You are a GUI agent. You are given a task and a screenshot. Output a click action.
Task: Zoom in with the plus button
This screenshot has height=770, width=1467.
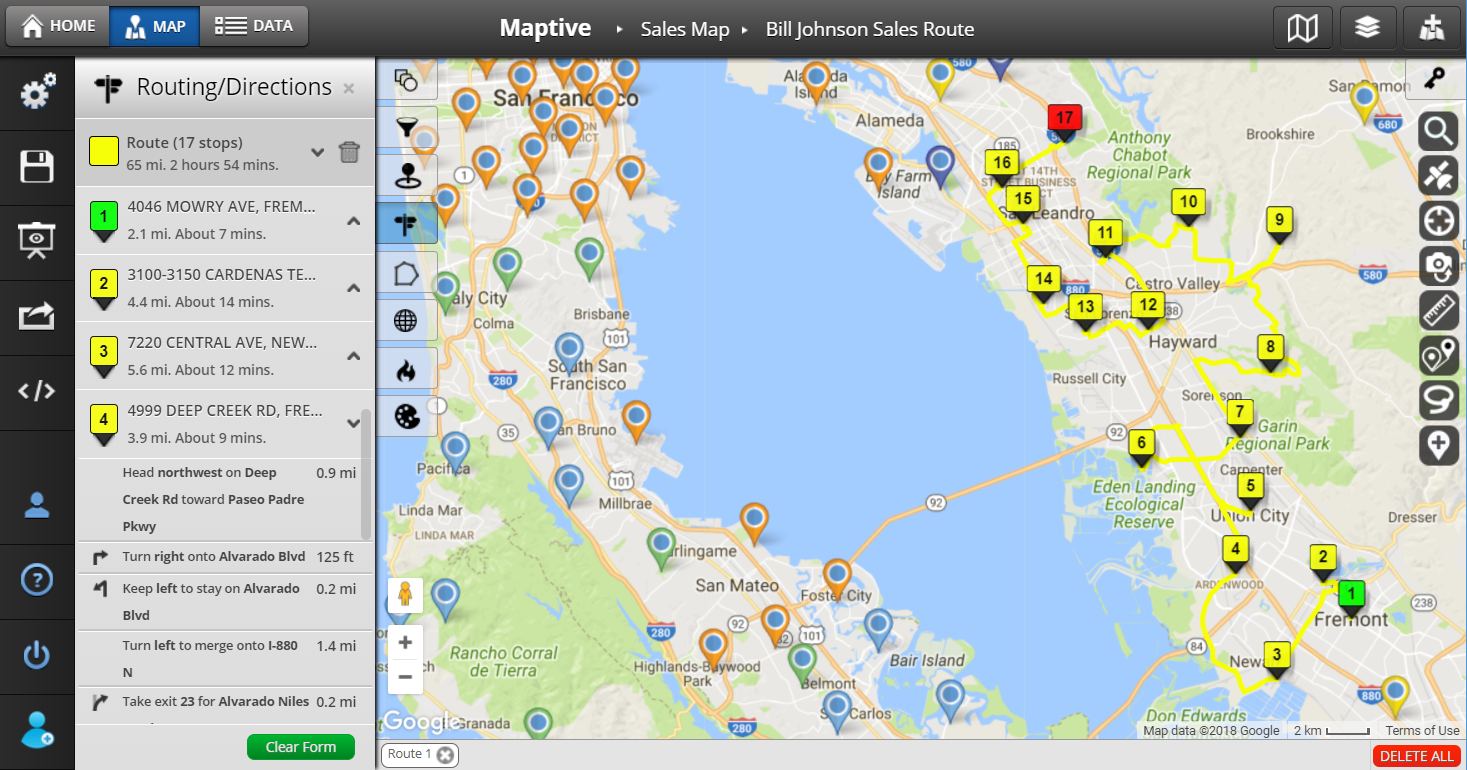coord(405,642)
